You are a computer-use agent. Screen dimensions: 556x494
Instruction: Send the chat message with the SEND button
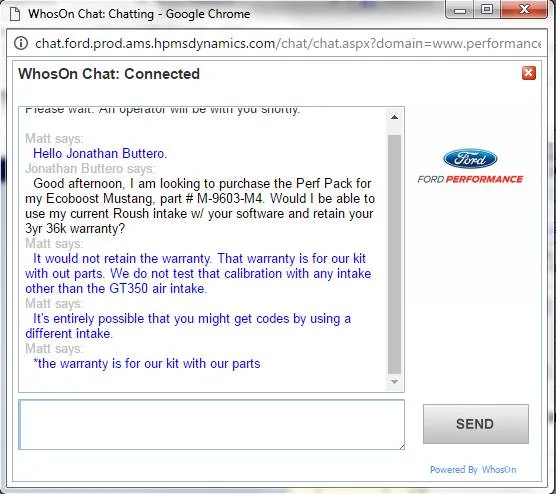pos(476,424)
